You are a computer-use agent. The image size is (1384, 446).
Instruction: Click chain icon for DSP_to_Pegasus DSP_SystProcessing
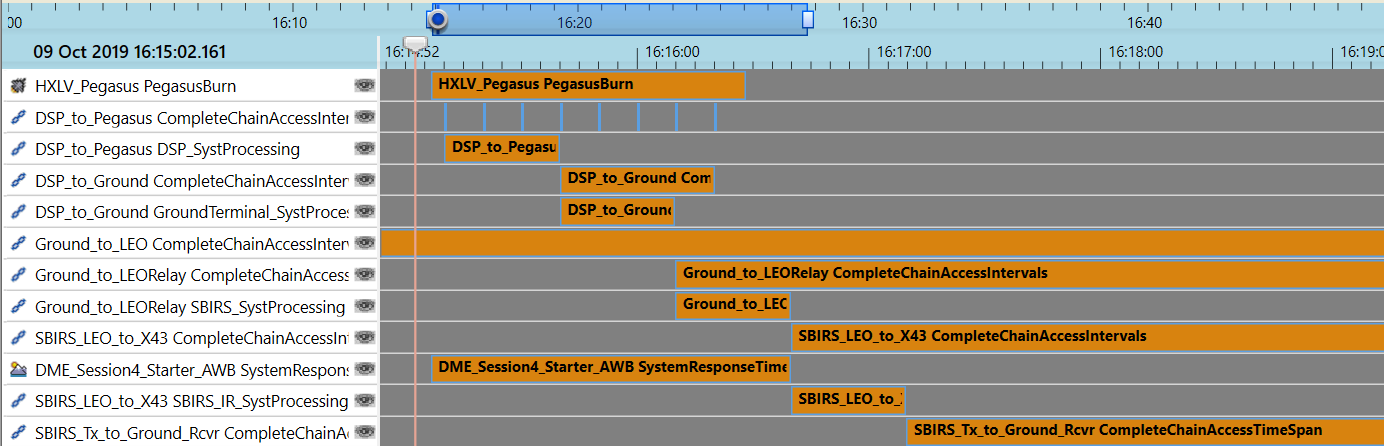pos(17,149)
